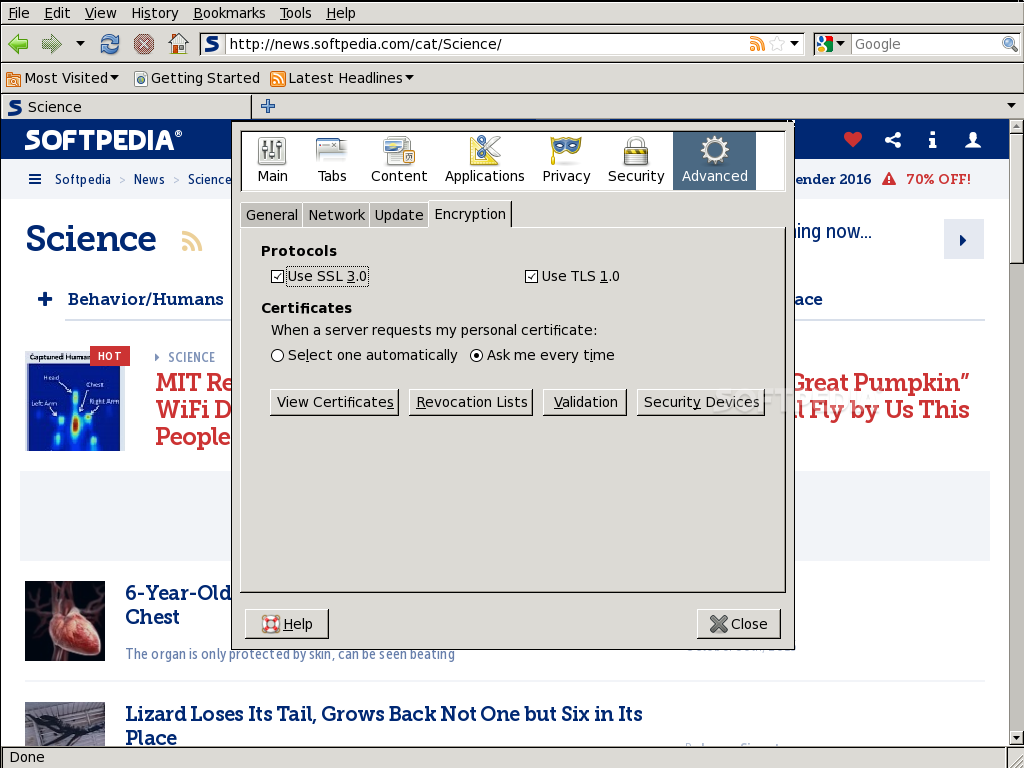The width and height of the screenshot is (1024, 768).
Task: Click the Validation button
Action: point(585,402)
